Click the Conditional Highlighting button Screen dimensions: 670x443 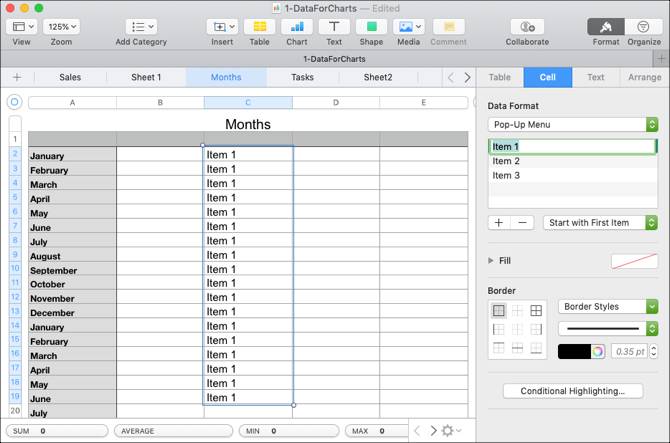(573, 391)
